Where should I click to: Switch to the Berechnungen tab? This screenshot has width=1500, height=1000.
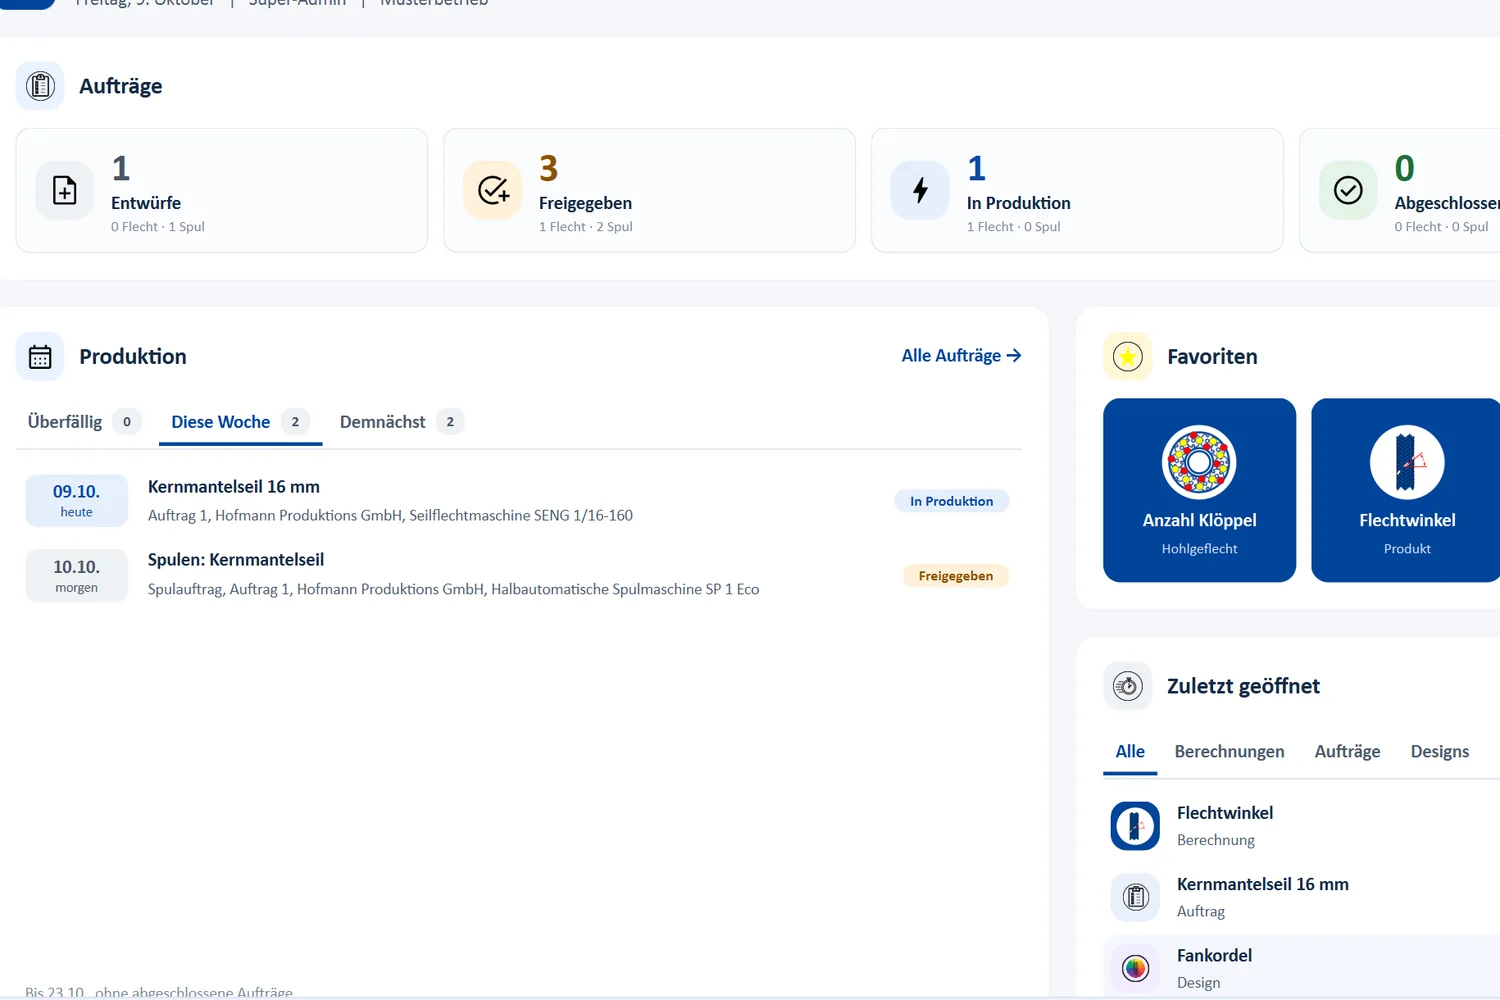pyautogui.click(x=1229, y=752)
